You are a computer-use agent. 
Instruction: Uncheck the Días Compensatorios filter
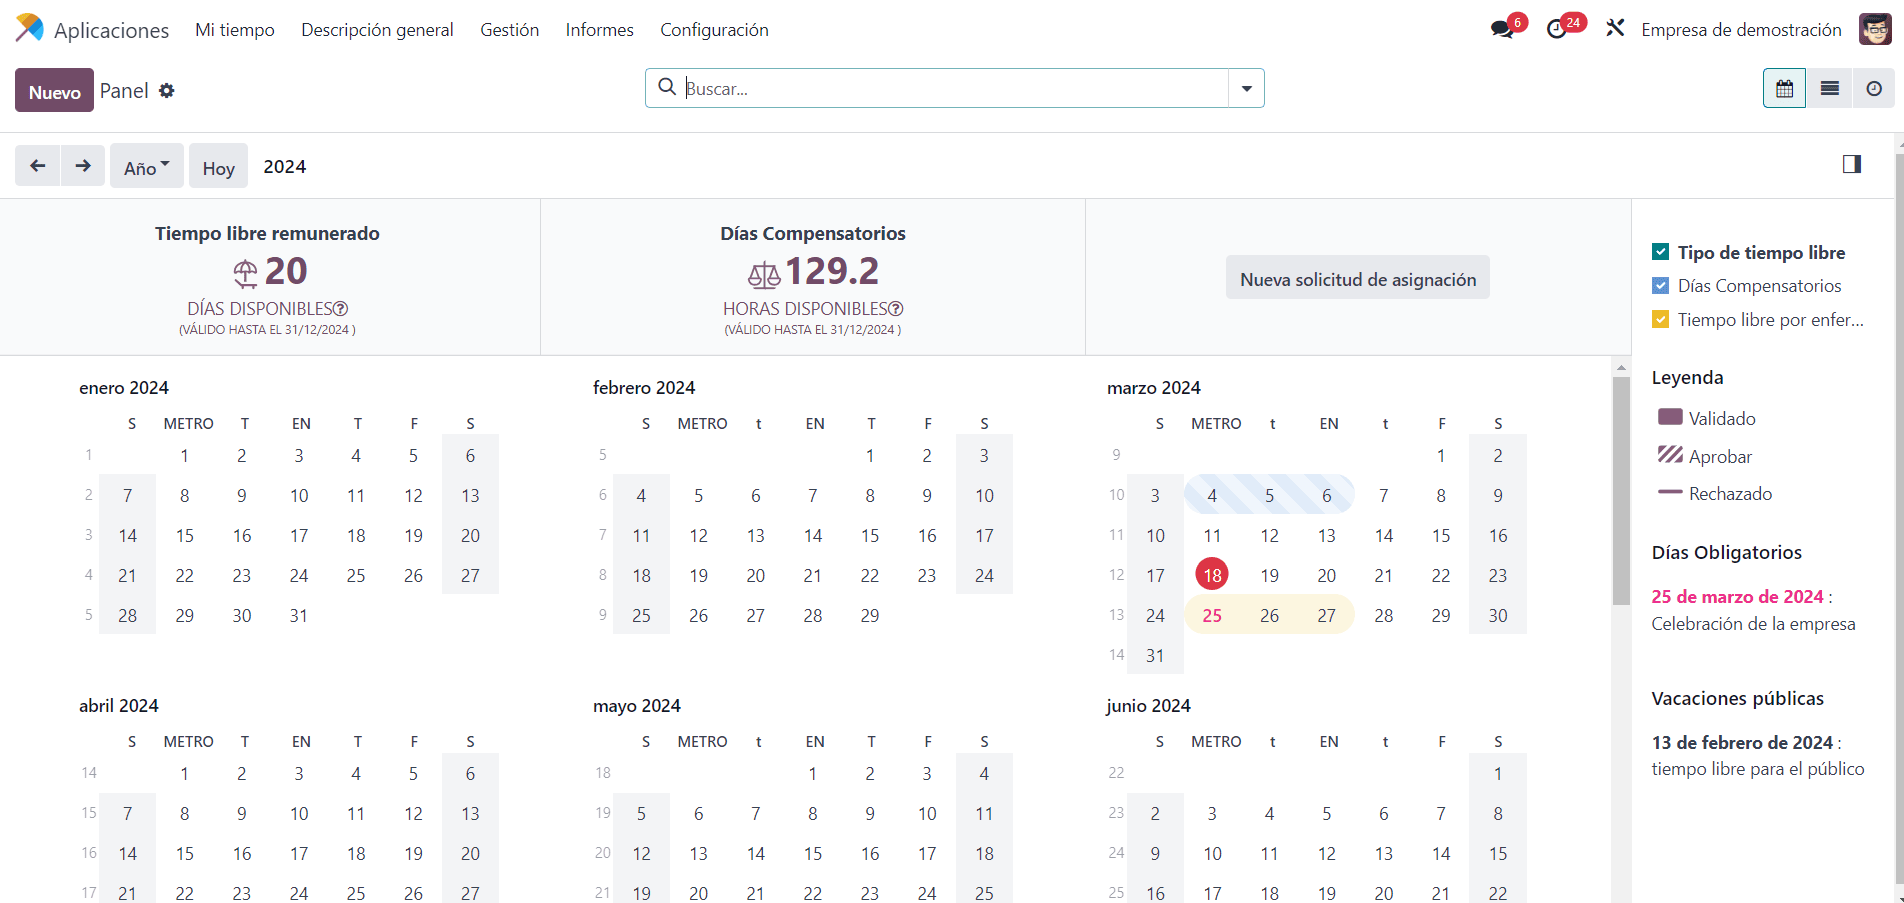[1661, 286]
